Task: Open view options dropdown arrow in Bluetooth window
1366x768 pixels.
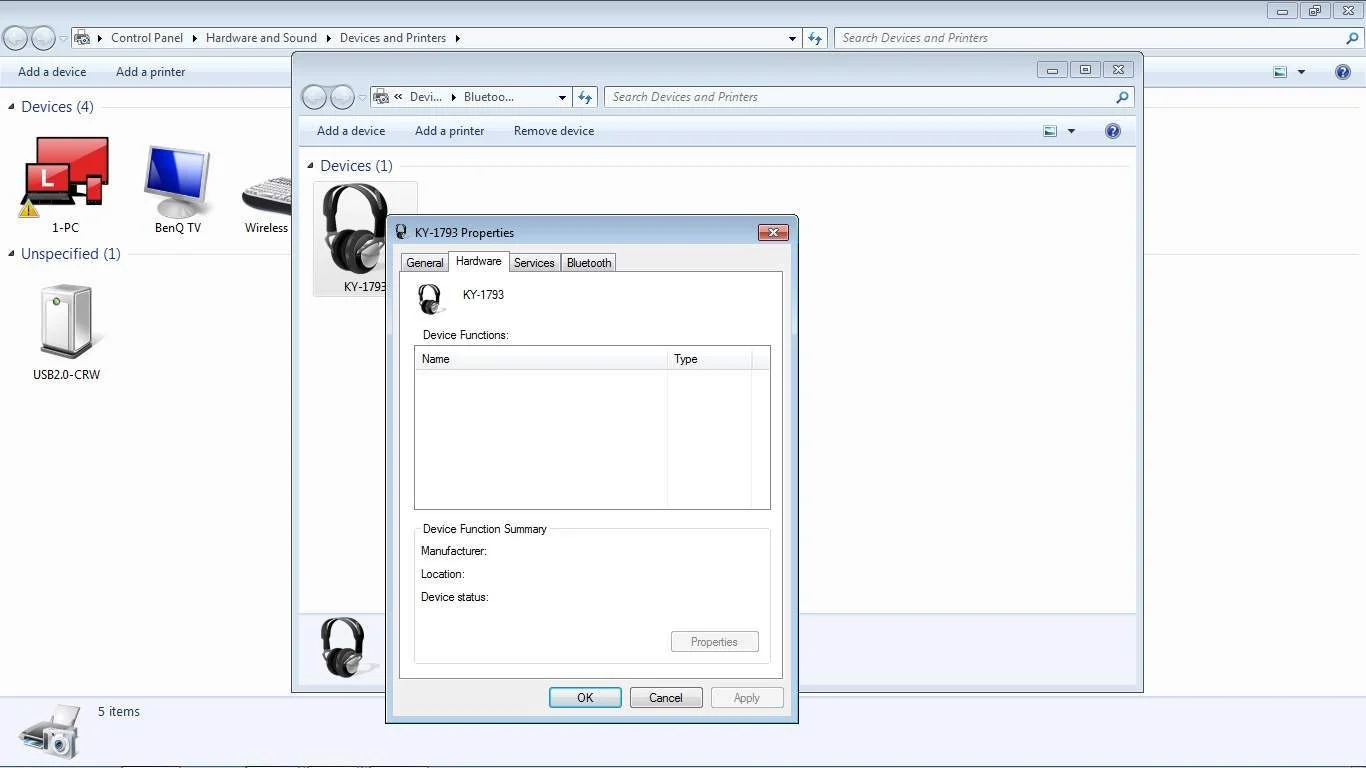Action: [1071, 131]
